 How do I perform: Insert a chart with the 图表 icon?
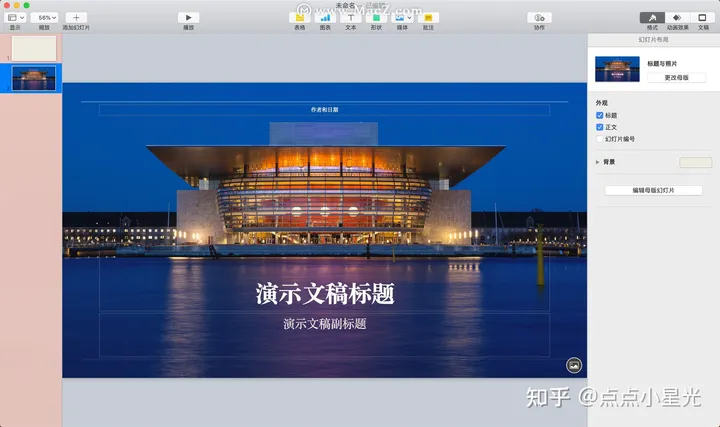tap(325, 18)
